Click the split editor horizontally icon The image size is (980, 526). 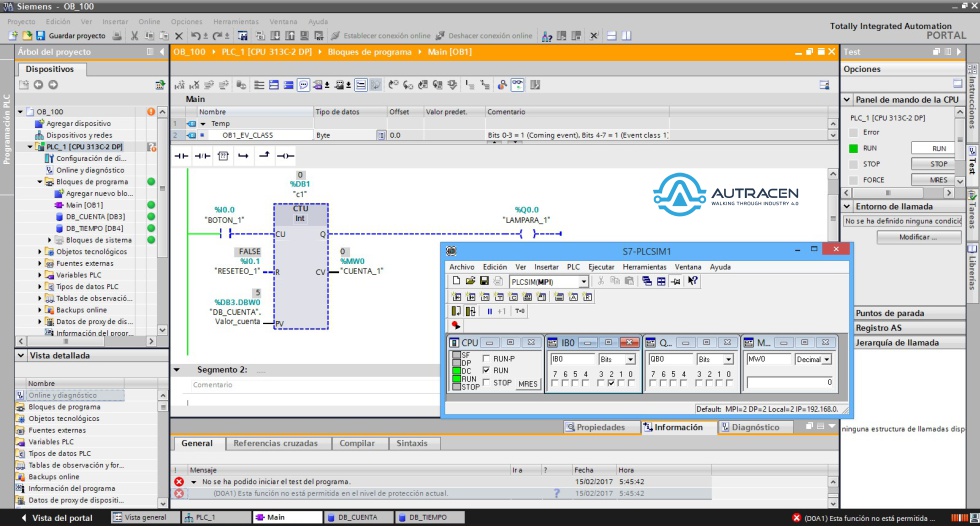(x=611, y=36)
